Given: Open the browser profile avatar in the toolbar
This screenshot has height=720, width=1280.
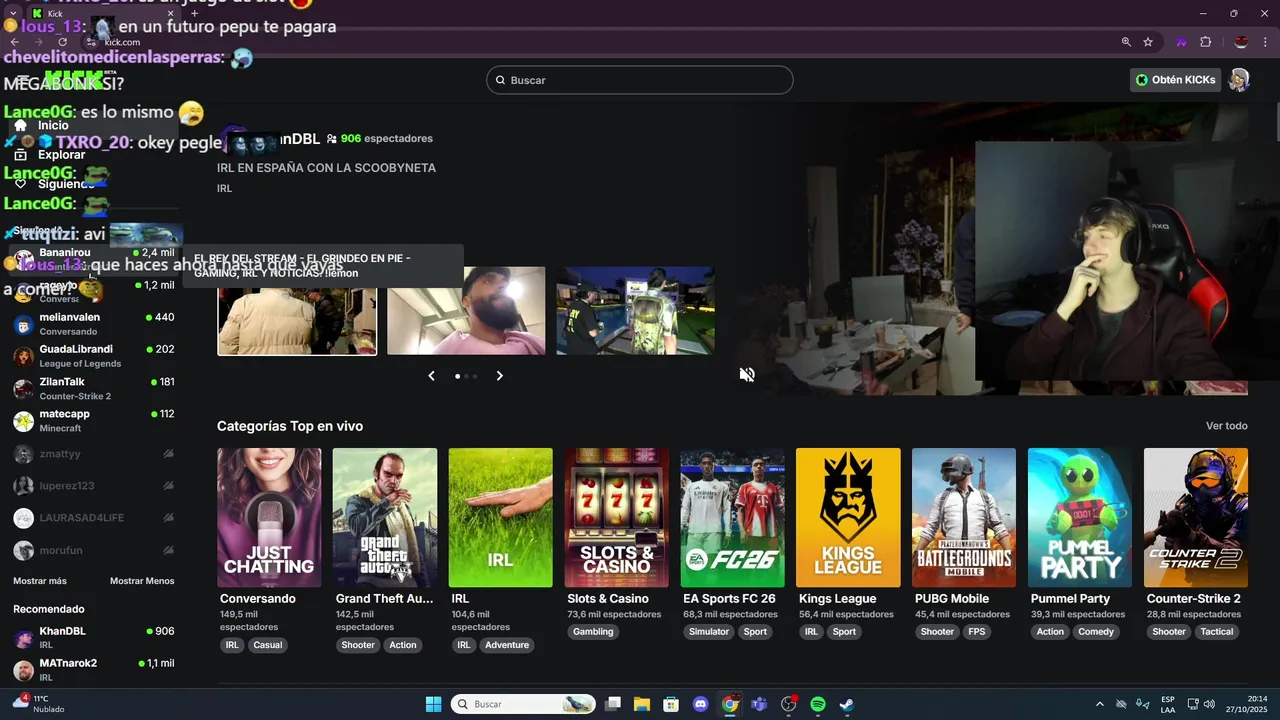Looking at the screenshot, I should [1241, 42].
